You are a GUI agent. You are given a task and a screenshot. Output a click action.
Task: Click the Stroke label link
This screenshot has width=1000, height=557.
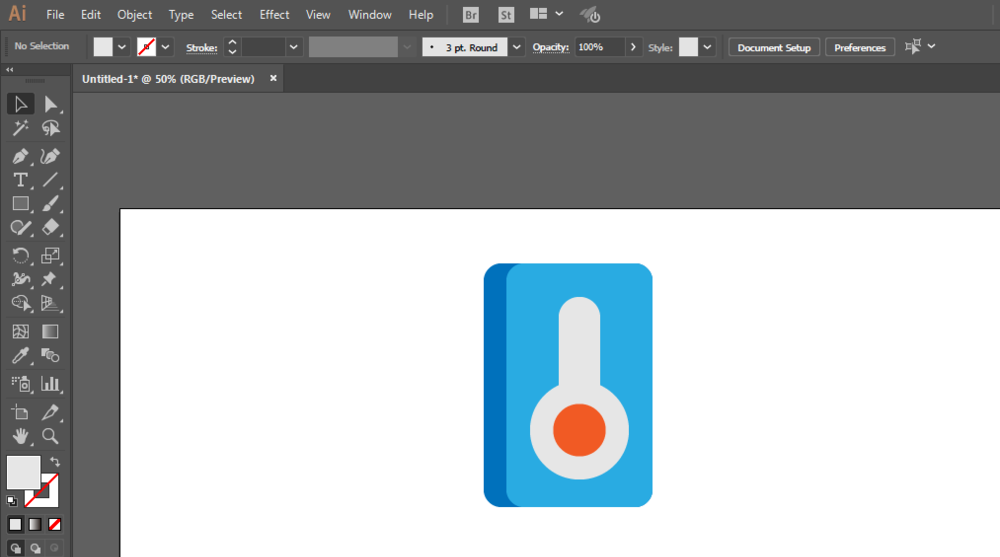[202, 48]
